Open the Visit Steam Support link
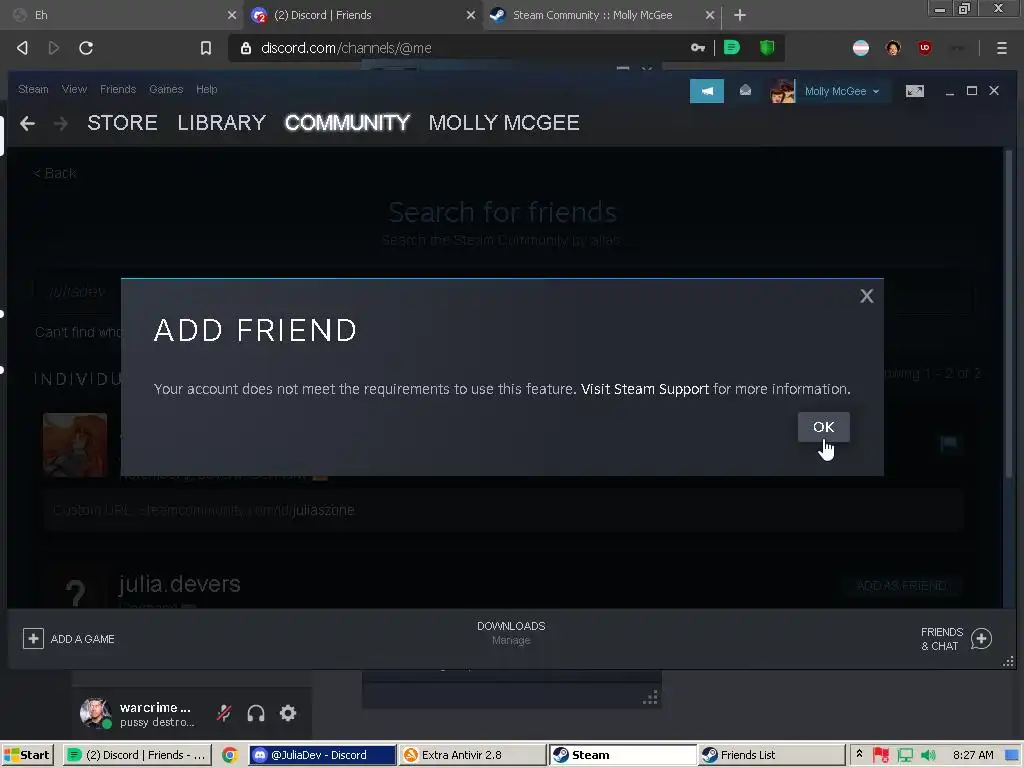This screenshot has height=768, width=1024. click(645, 389)
